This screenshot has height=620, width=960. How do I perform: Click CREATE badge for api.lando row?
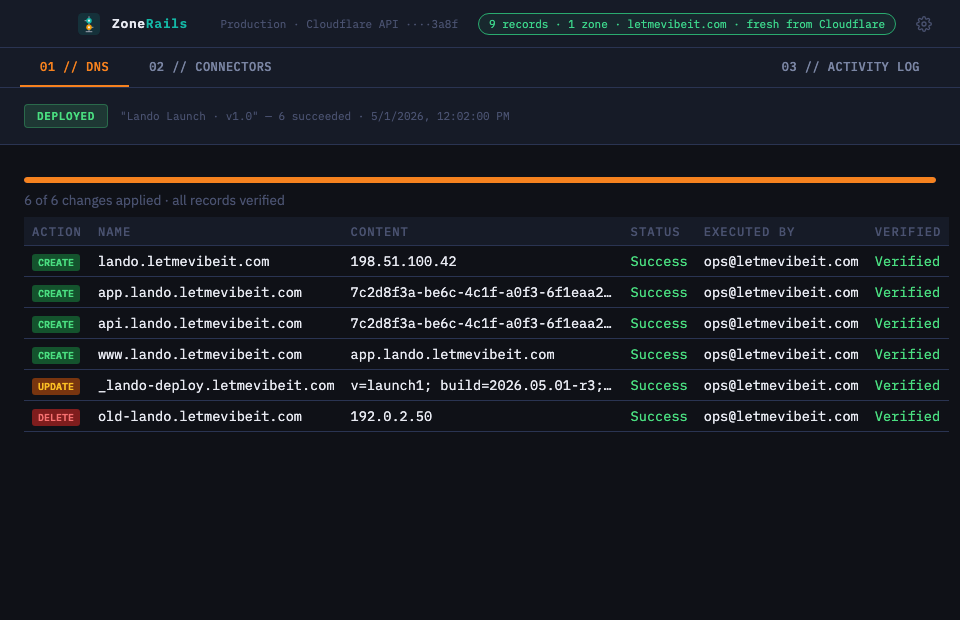(x=56, y=324)
